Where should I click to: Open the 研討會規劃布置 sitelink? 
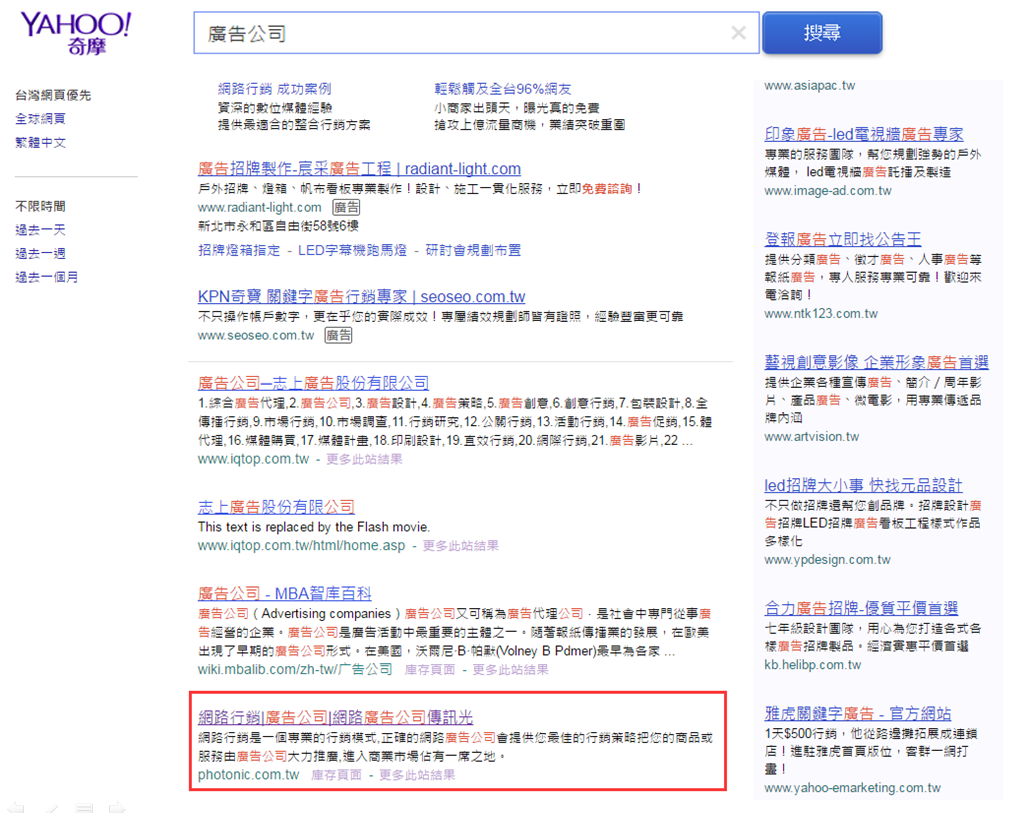point(473,251)
